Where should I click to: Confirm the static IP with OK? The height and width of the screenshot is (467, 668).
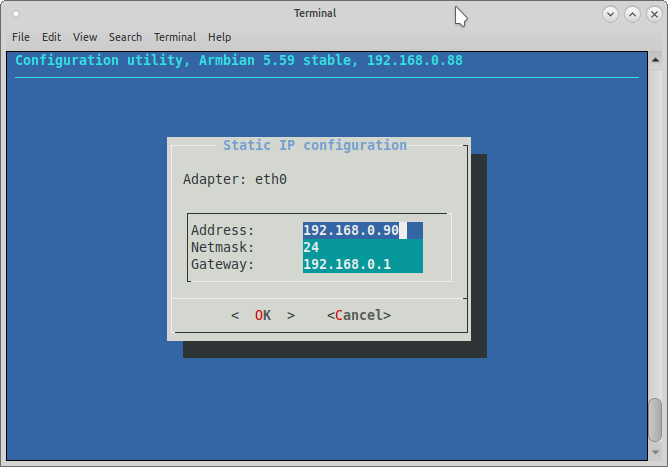pos(263,315)
